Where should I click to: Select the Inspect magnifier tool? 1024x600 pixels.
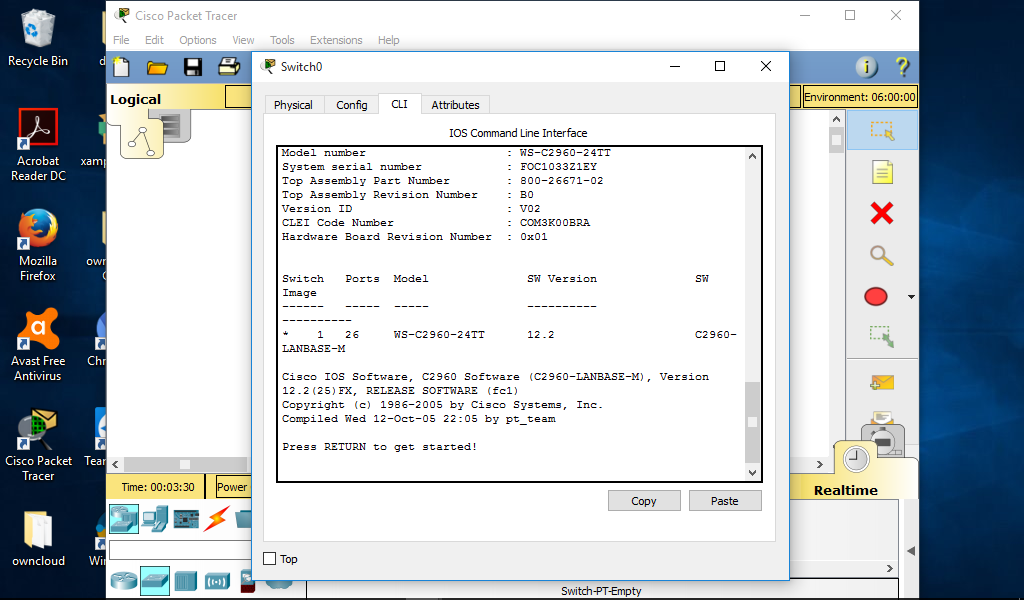tap(882, 255)
